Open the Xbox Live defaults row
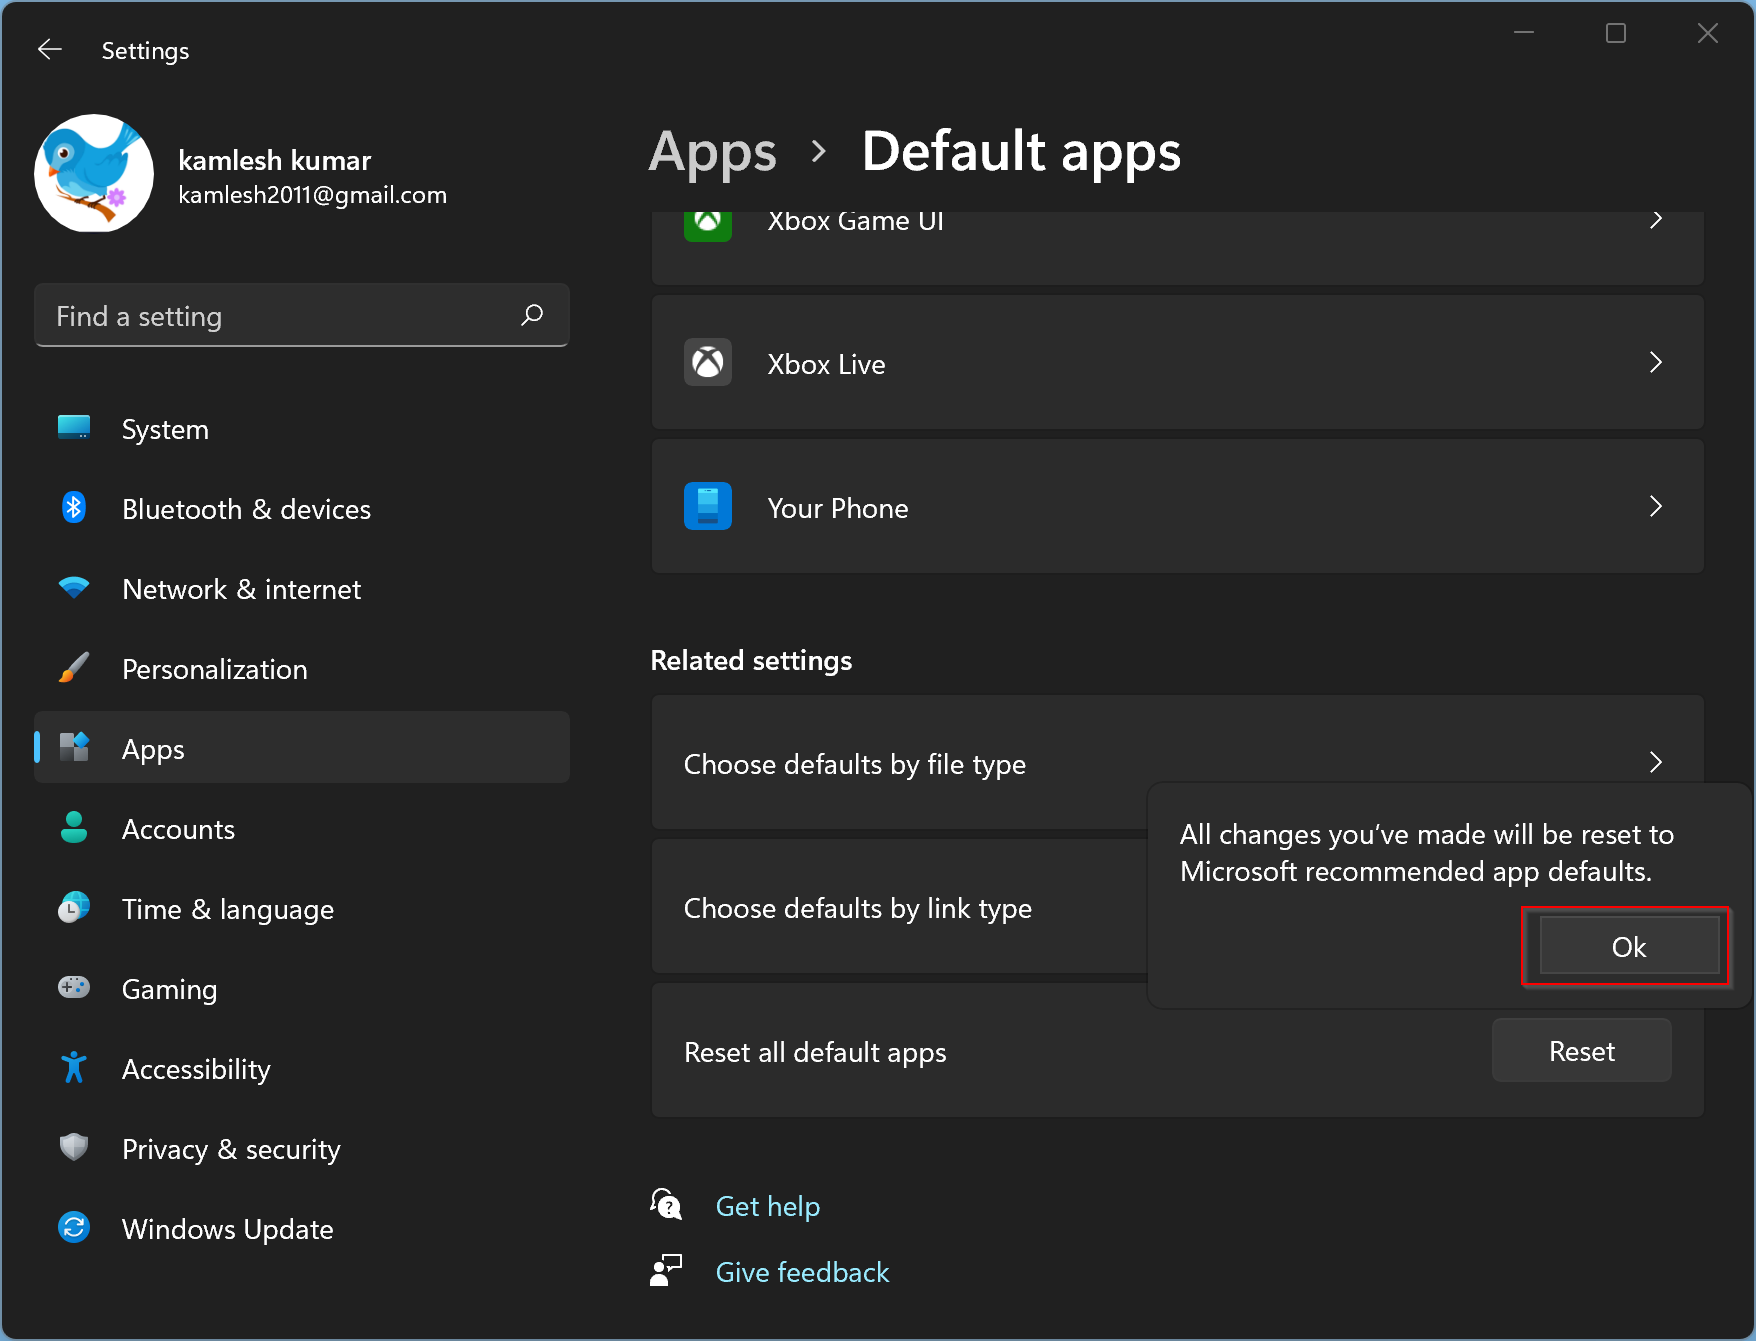Image resolution: width=1756 pixels, height=1341 pixels. (x=1178, y=362)
